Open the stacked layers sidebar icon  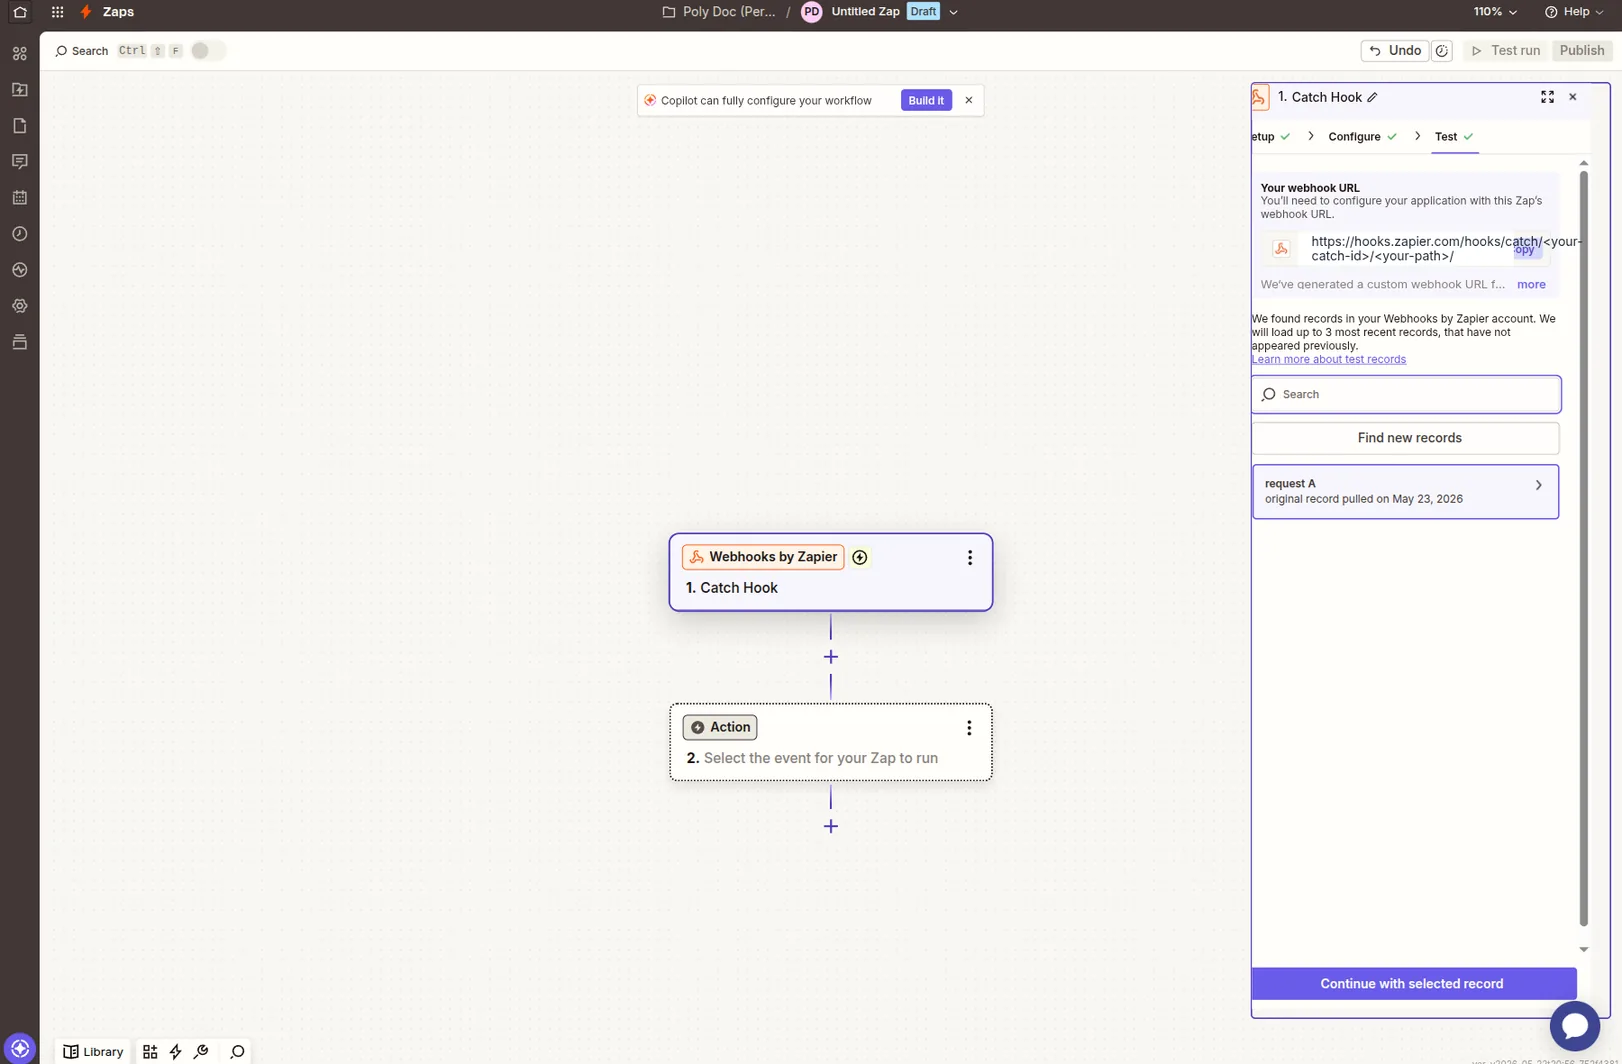tap(19, 342)
